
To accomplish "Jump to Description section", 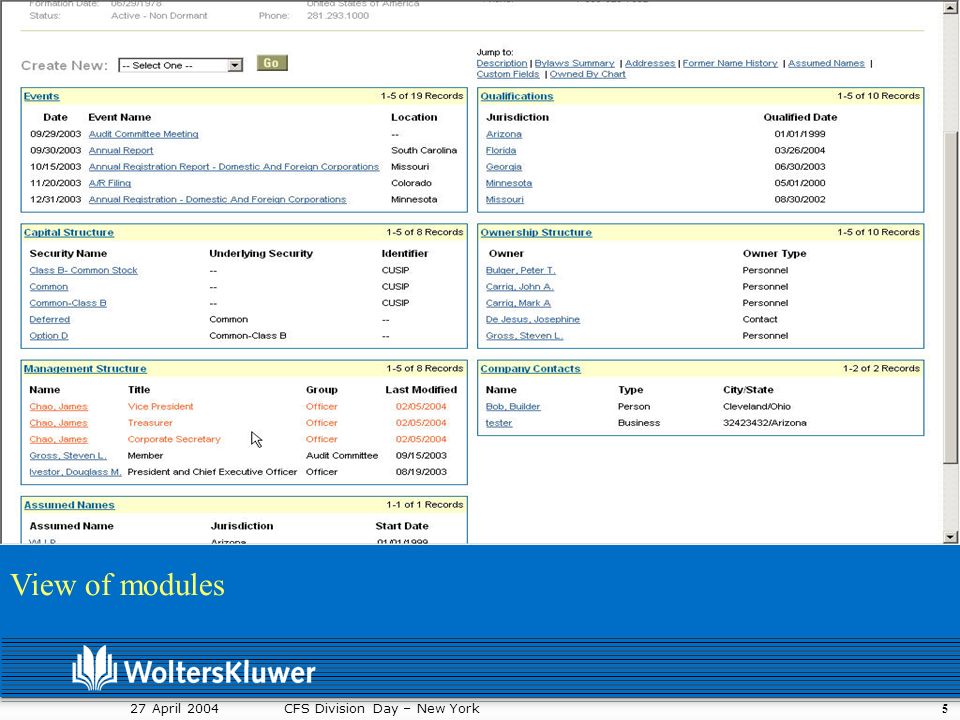I will click(x=501, y=63).
